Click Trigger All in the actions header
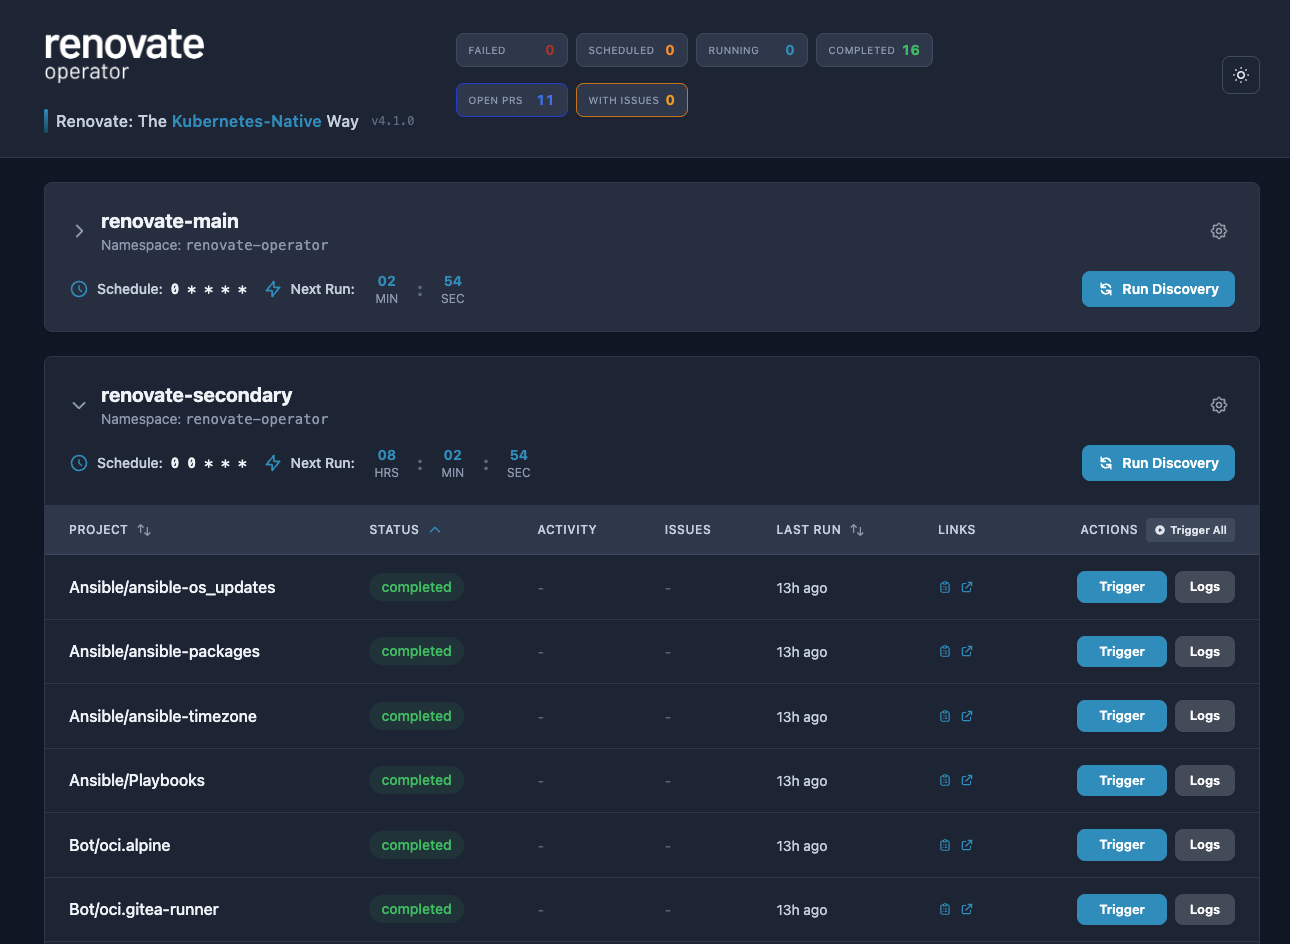Image resolution: width=1290 pixels, height=944 pixels. (1190, 529)
